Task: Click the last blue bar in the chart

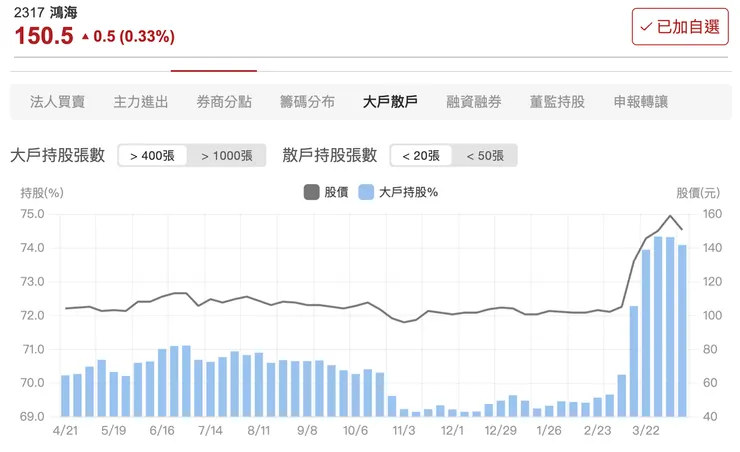Action: pos(682,330)
